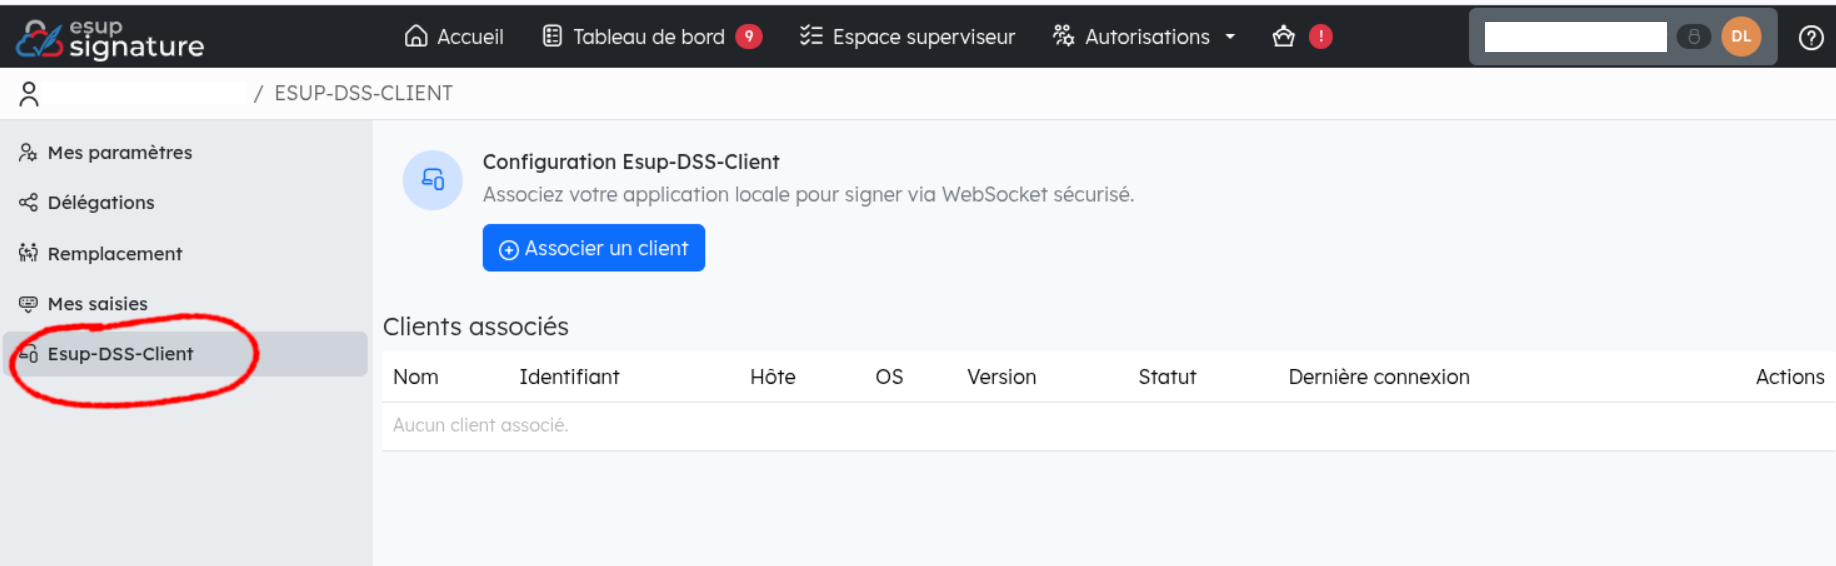Open Espace superviseur
Image resolution: width=1836 pixels, height=566 pixels.
pos(907,37)
